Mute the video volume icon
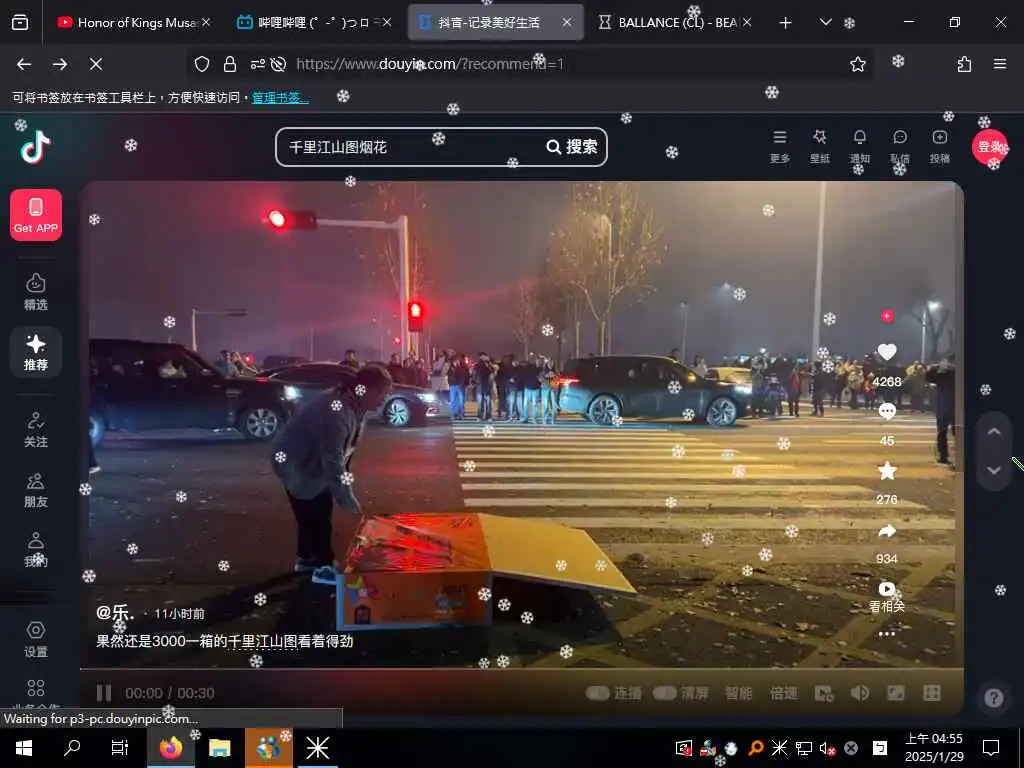 click(x=859, y=693)
